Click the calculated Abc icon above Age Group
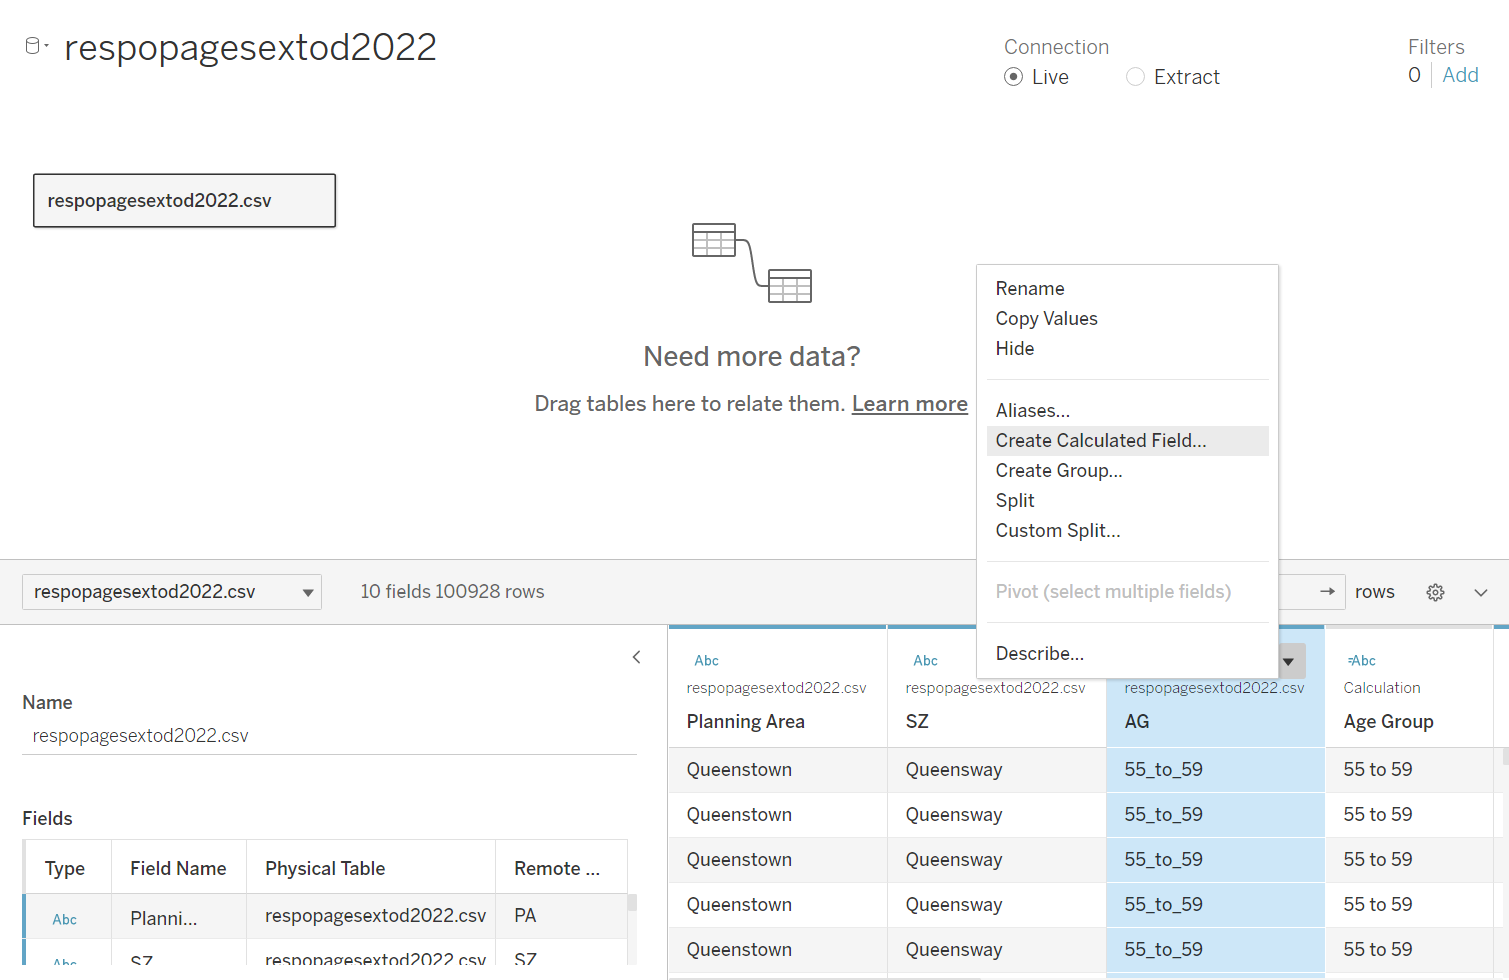Screen dimensions: 1509x980 pyautogui.click(x=1361, y=660)
